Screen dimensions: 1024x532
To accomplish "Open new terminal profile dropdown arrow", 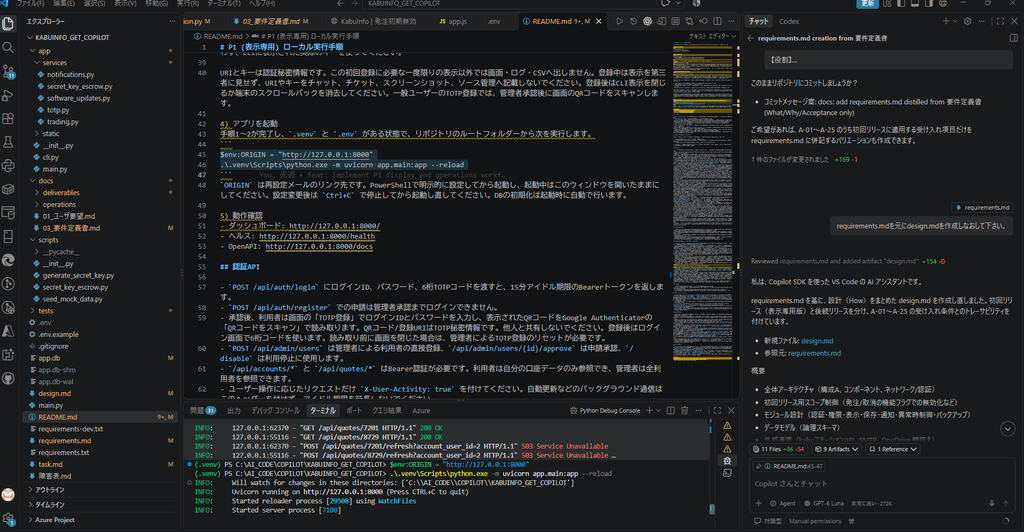I will pyautogui.click(x=658, y=411).
